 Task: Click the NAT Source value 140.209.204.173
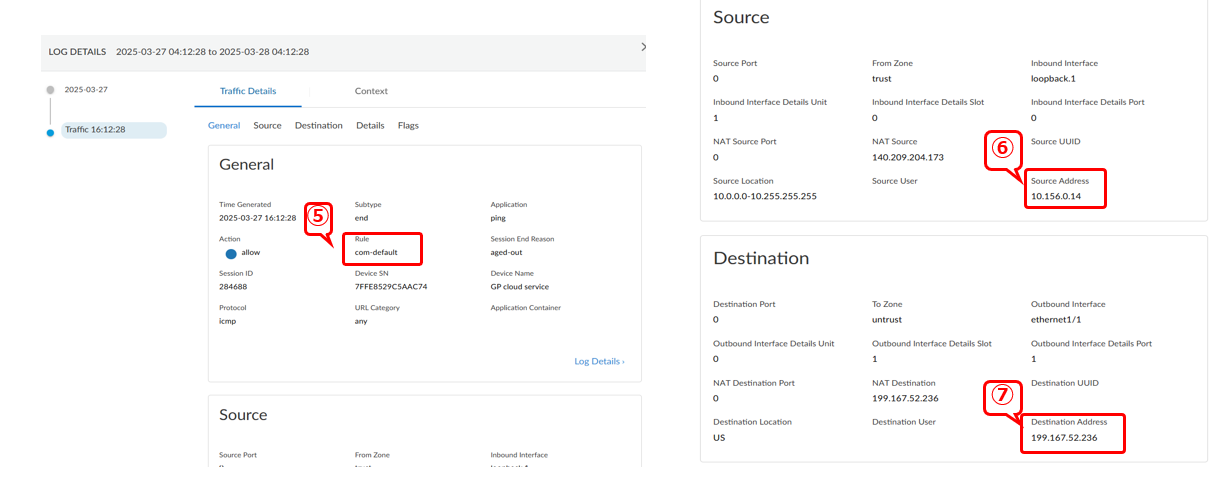coord(908,157)
